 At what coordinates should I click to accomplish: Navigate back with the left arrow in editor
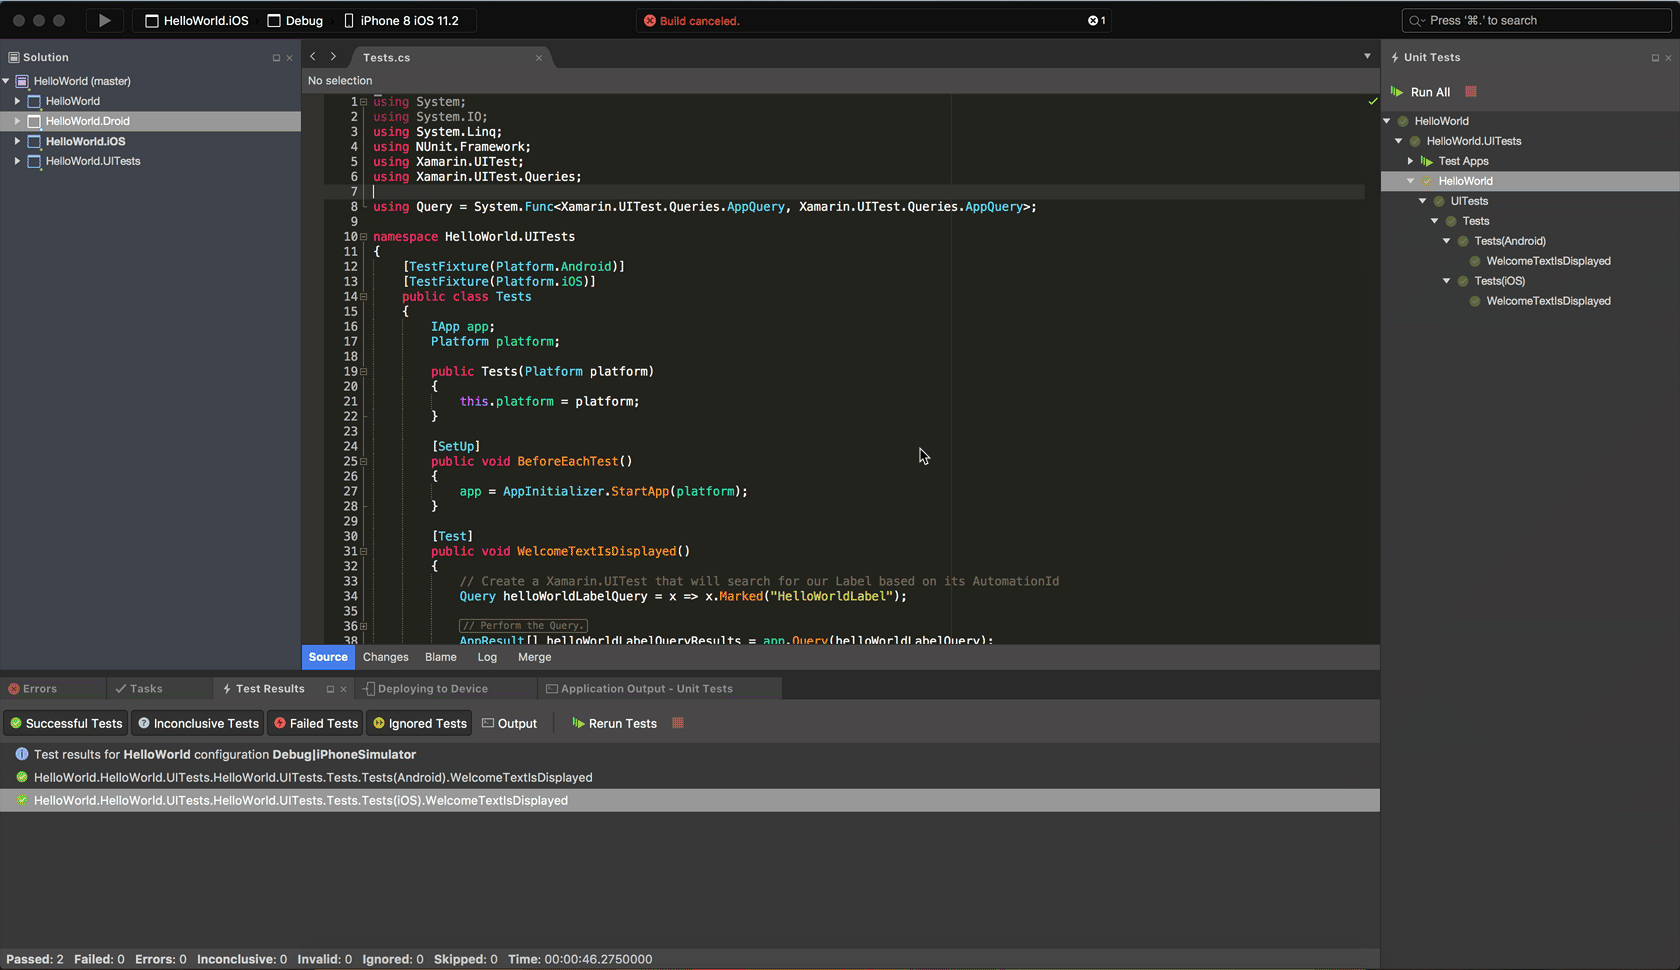pyautogui.click(x=313, y=57)
